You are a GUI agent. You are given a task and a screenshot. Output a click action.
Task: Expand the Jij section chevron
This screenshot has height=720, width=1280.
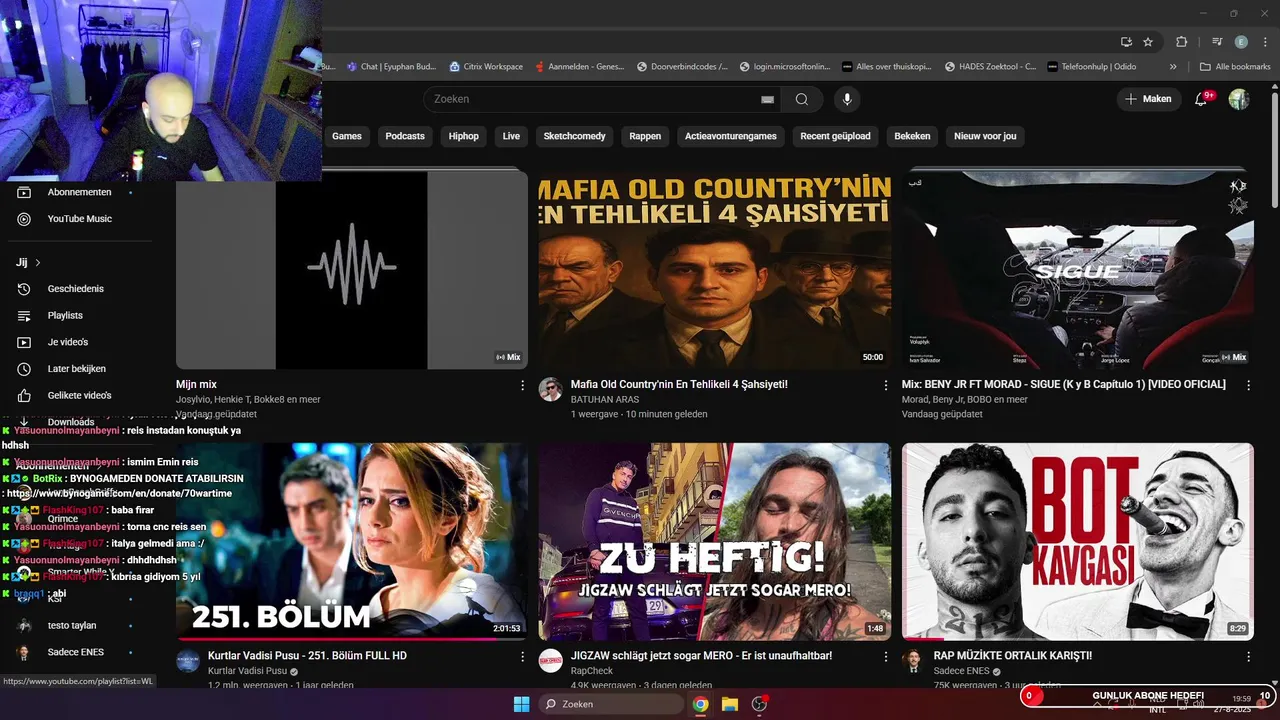click(x=38, y=263)
